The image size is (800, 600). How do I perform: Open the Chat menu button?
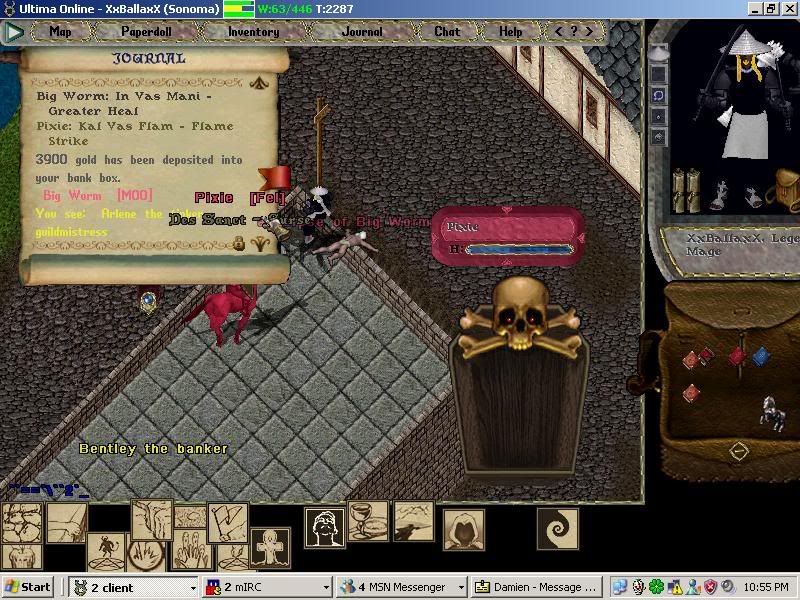[x=447, y=32]
